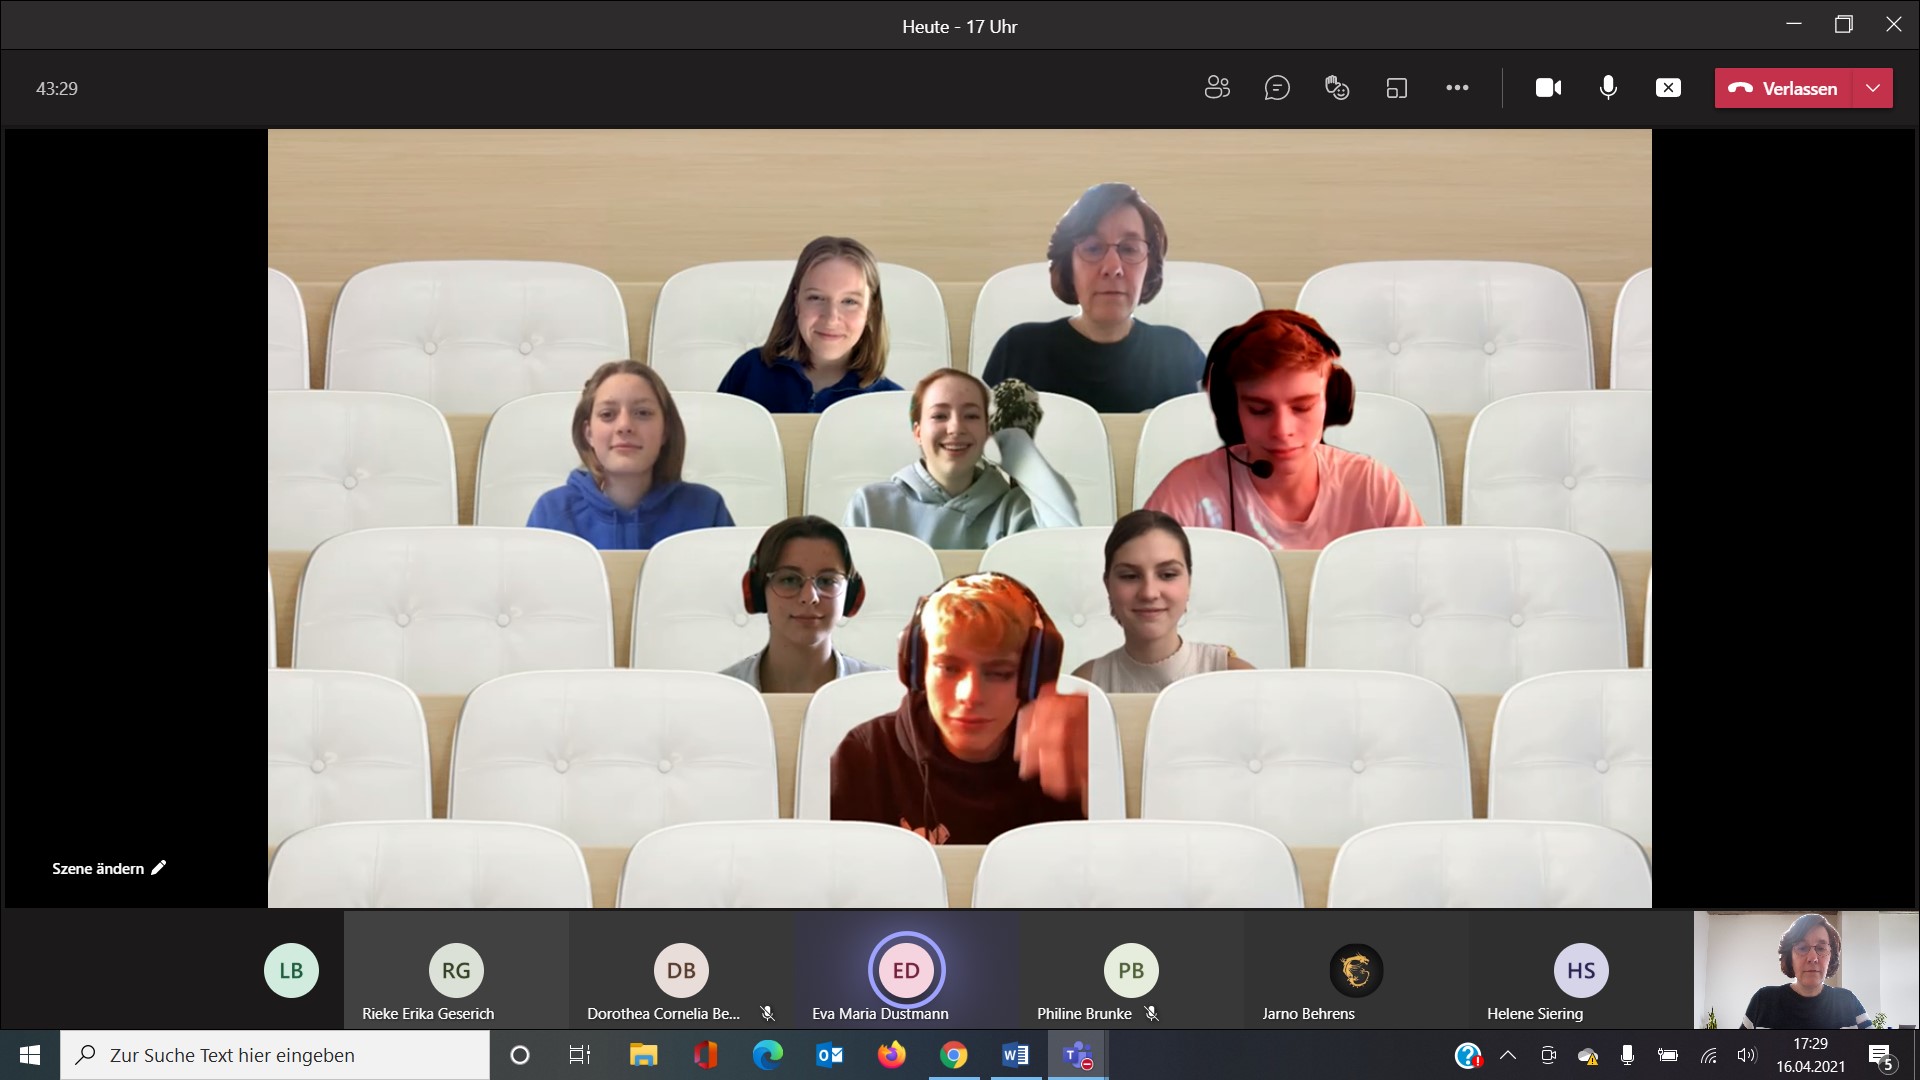Click Szene ändern edit button

tap(109, 868)
